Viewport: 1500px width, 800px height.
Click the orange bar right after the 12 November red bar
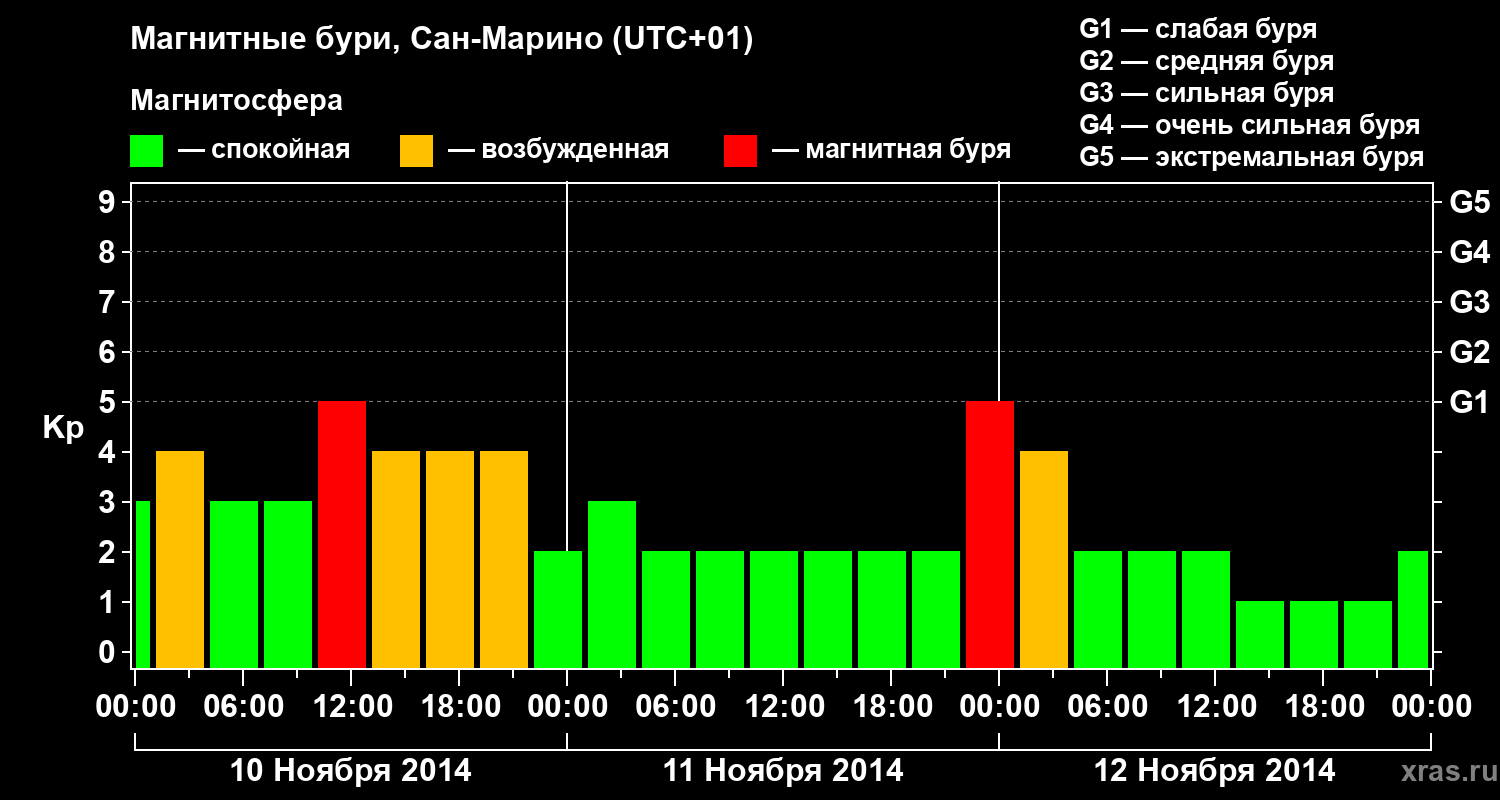pyautogui.click(x=1044, y=559)
